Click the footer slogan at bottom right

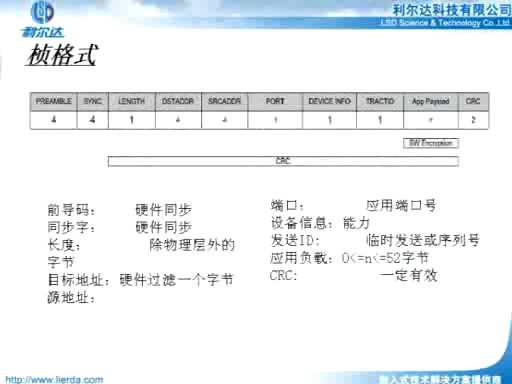tap(440, 379)
